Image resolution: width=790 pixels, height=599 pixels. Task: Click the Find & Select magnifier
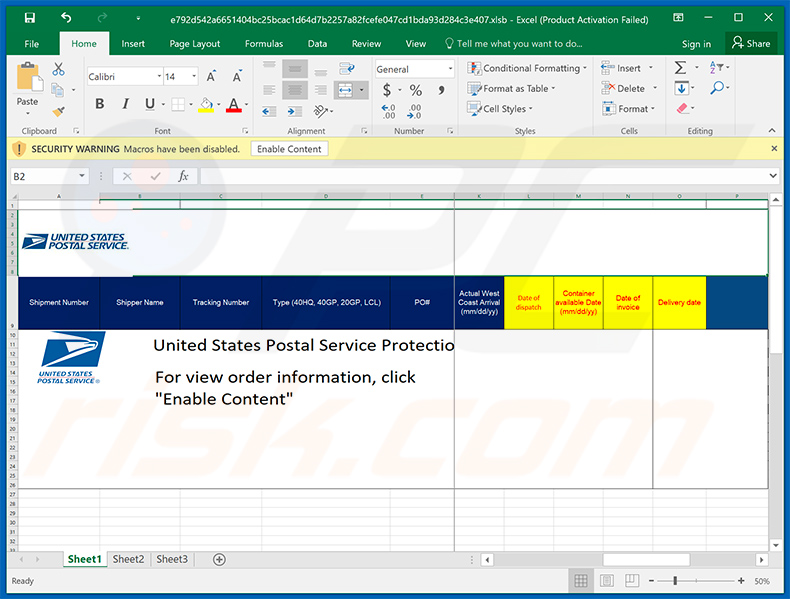pyautogui.click(x=717, y=88)
